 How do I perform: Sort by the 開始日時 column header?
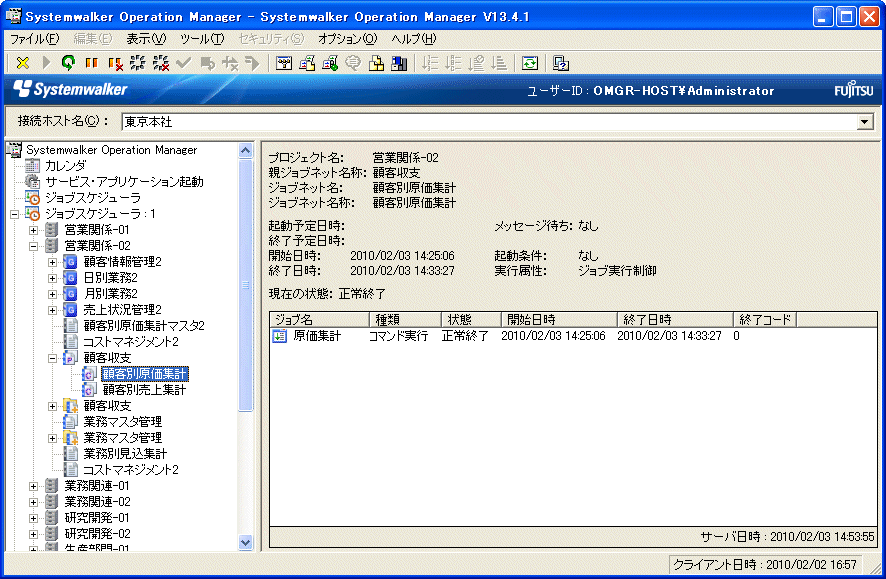[559, 320]
